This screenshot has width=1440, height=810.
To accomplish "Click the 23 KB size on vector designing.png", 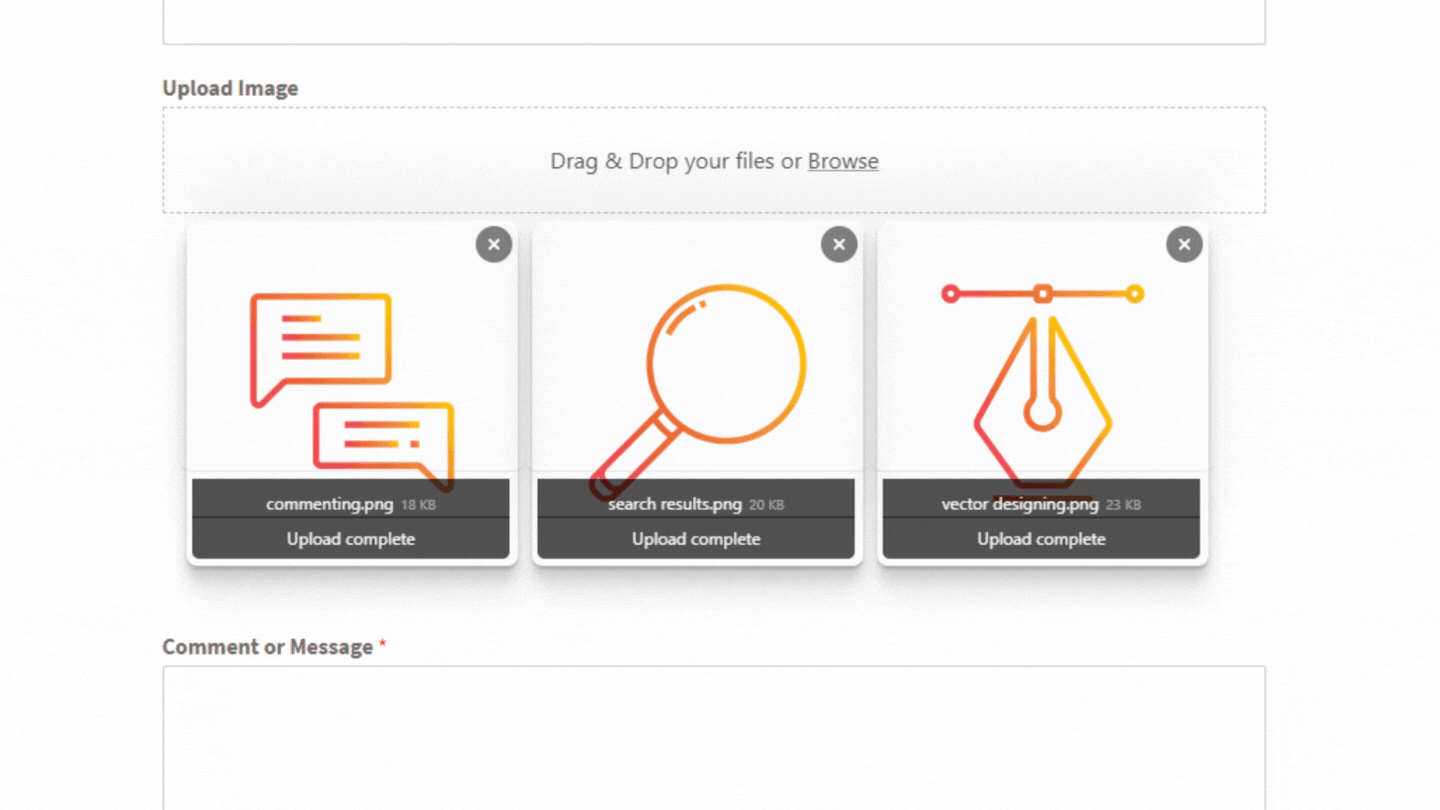I will [x=1123, y=505].
